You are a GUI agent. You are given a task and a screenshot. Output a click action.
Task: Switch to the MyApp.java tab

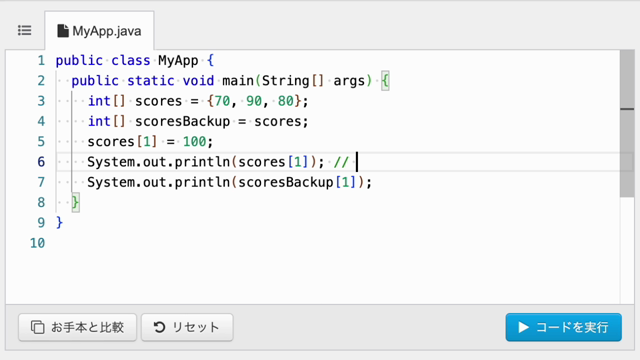pyautogui.click(x=99, y=31)
